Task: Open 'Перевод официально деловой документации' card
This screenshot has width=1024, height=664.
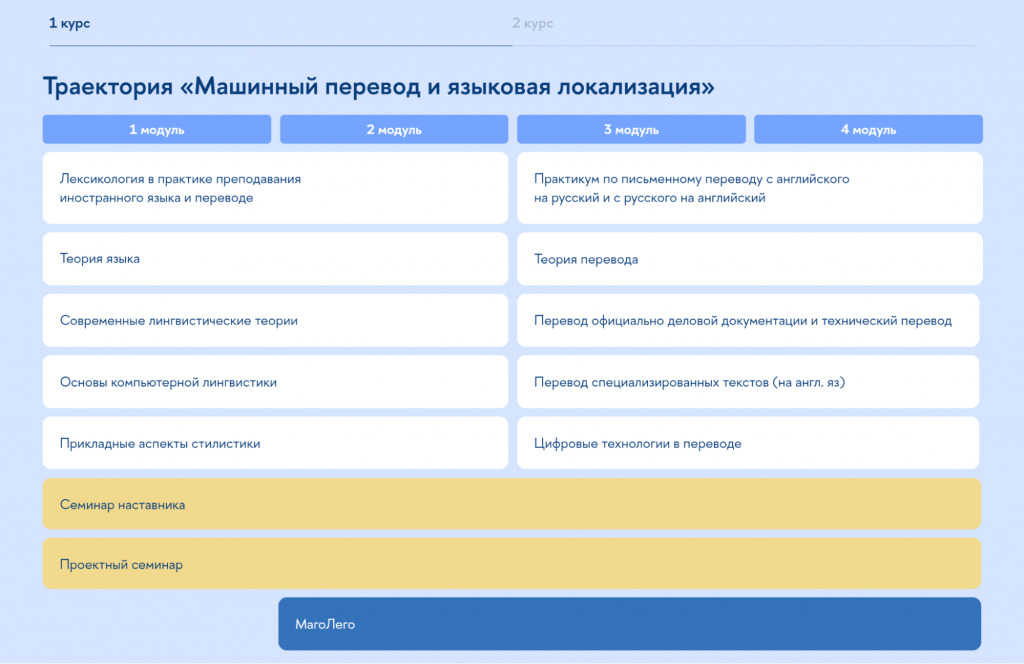Action: pyautogui.click(x=748, y=321)
